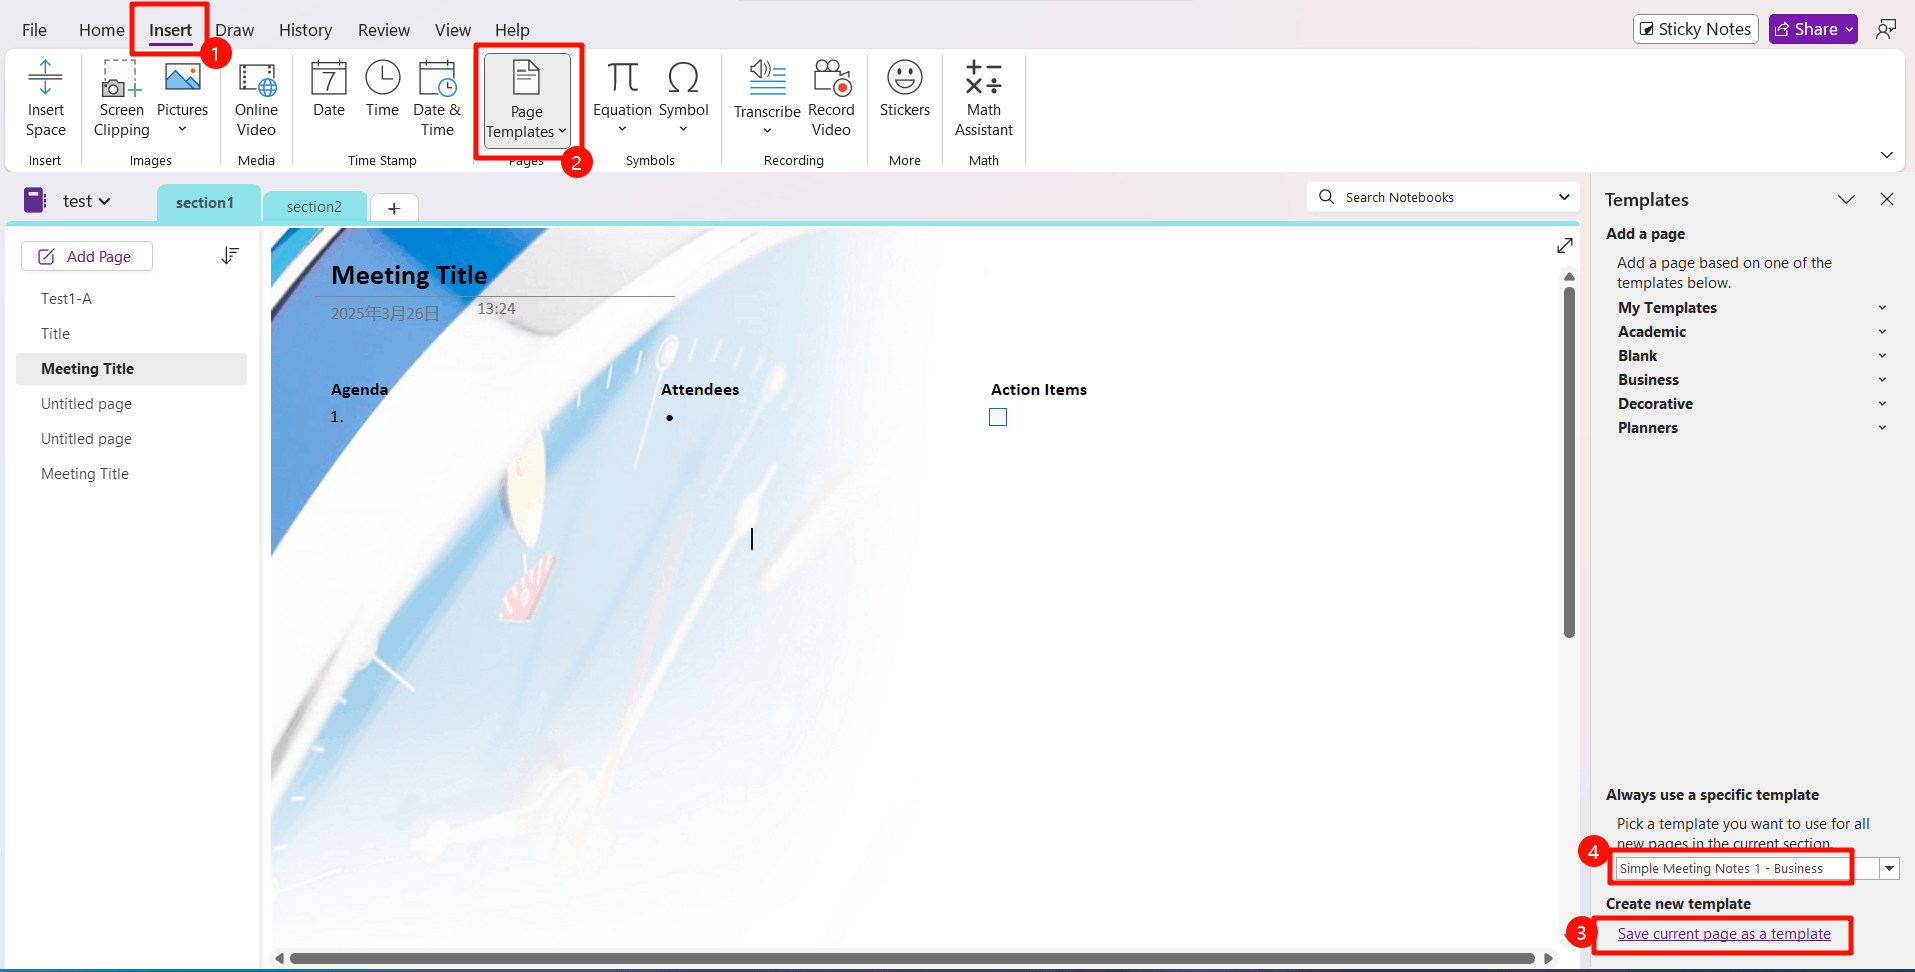Click Record Video
1915x972 pixels.
(x=831, y=100)
